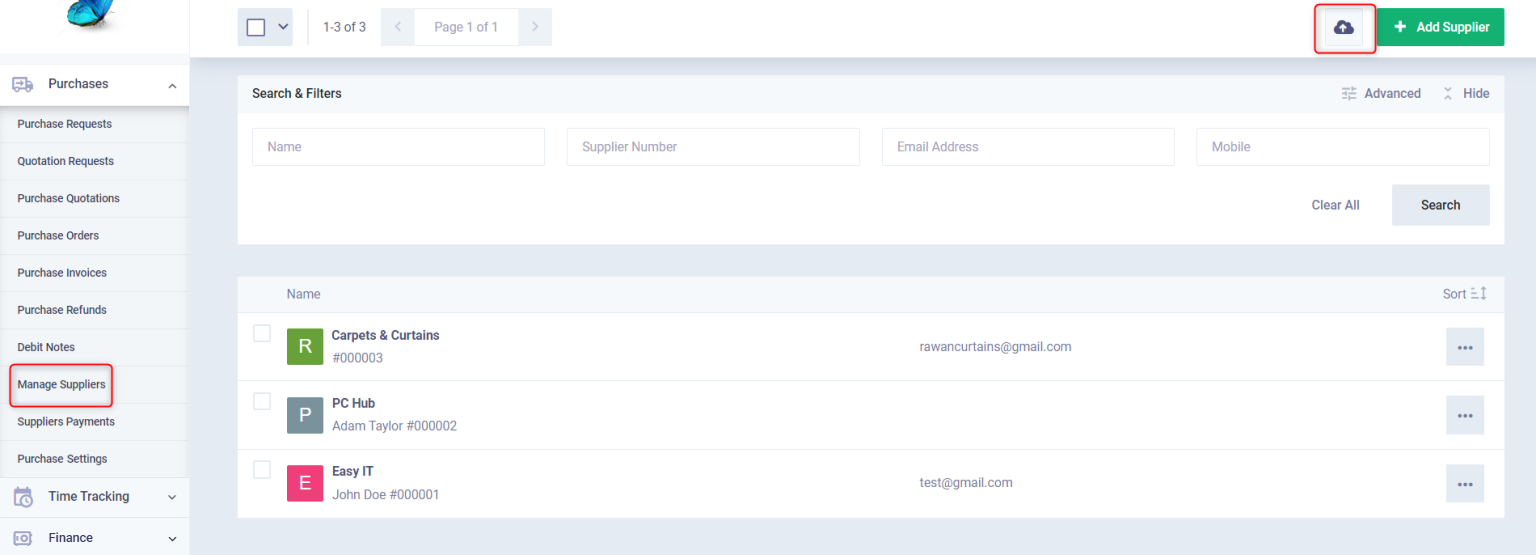
Task: Click the Add Supplier button
Action: 1440,27
